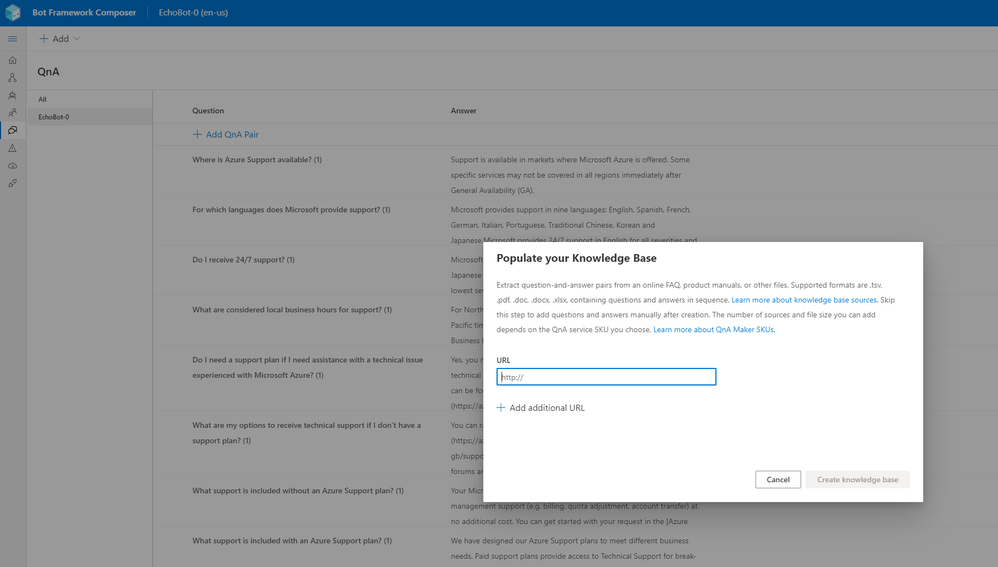The width and height of the screenshot is (998, 567).
Task: Select question 'Do I need a support plan'
Action: (307, 368)
